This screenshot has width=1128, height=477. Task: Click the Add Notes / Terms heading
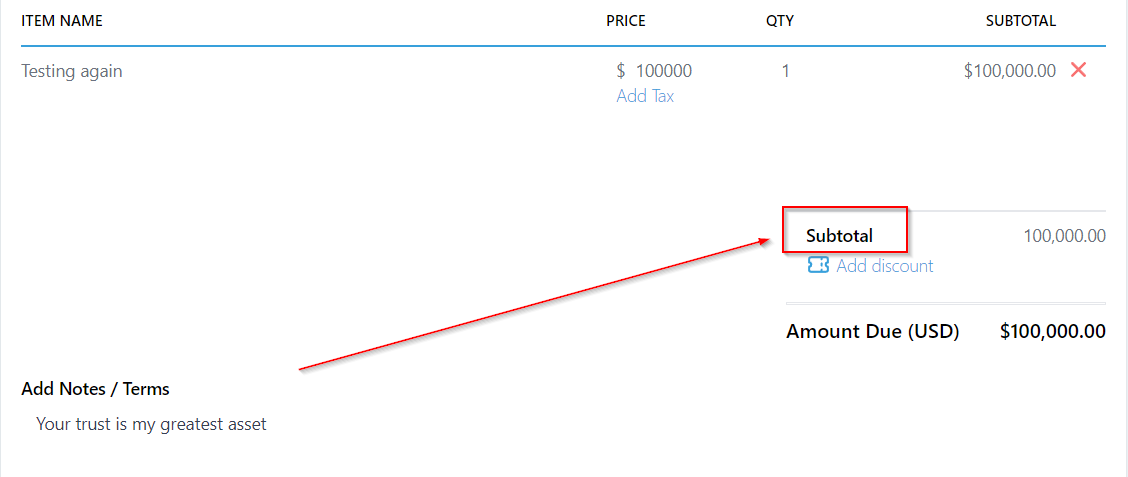tap(95, 389)
